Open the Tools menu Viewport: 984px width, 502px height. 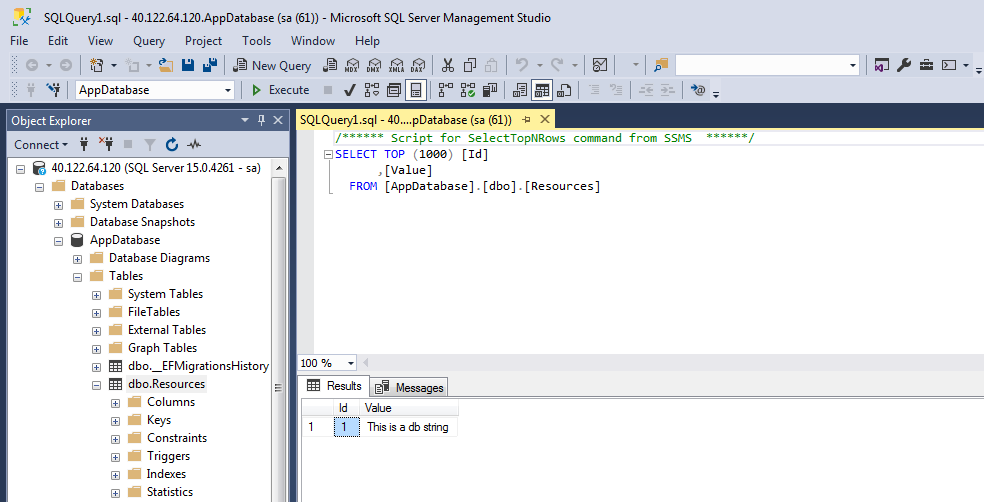point(257,41)
